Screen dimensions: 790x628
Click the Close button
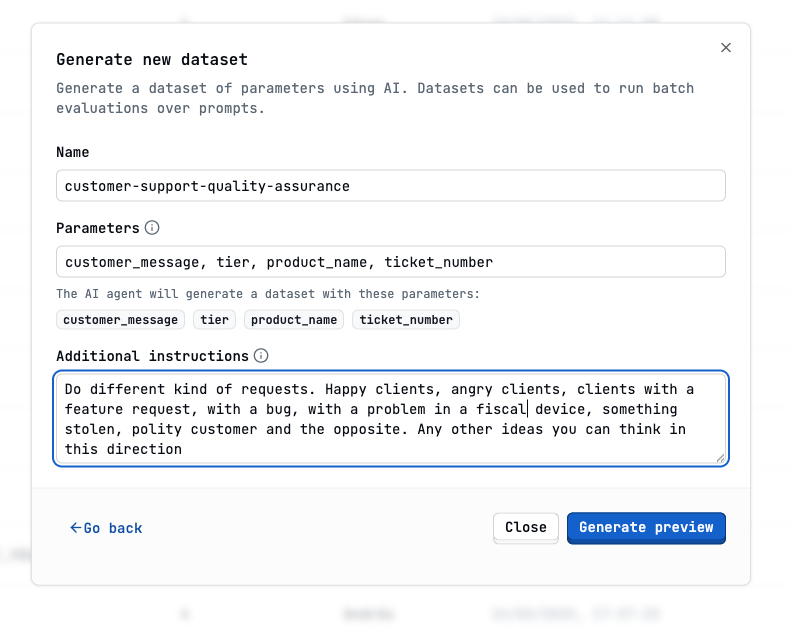[x=525, y=528]
